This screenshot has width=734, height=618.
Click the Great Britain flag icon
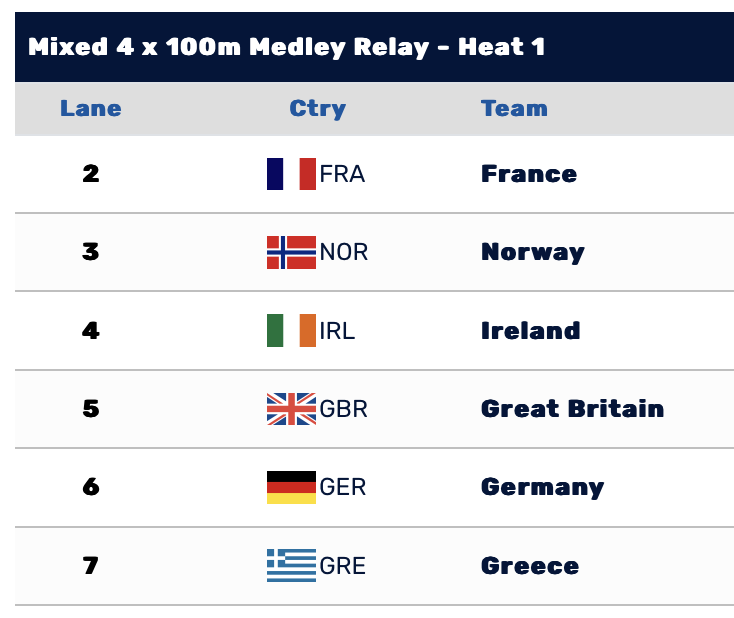pyautogui.click(x=291, y=409)
